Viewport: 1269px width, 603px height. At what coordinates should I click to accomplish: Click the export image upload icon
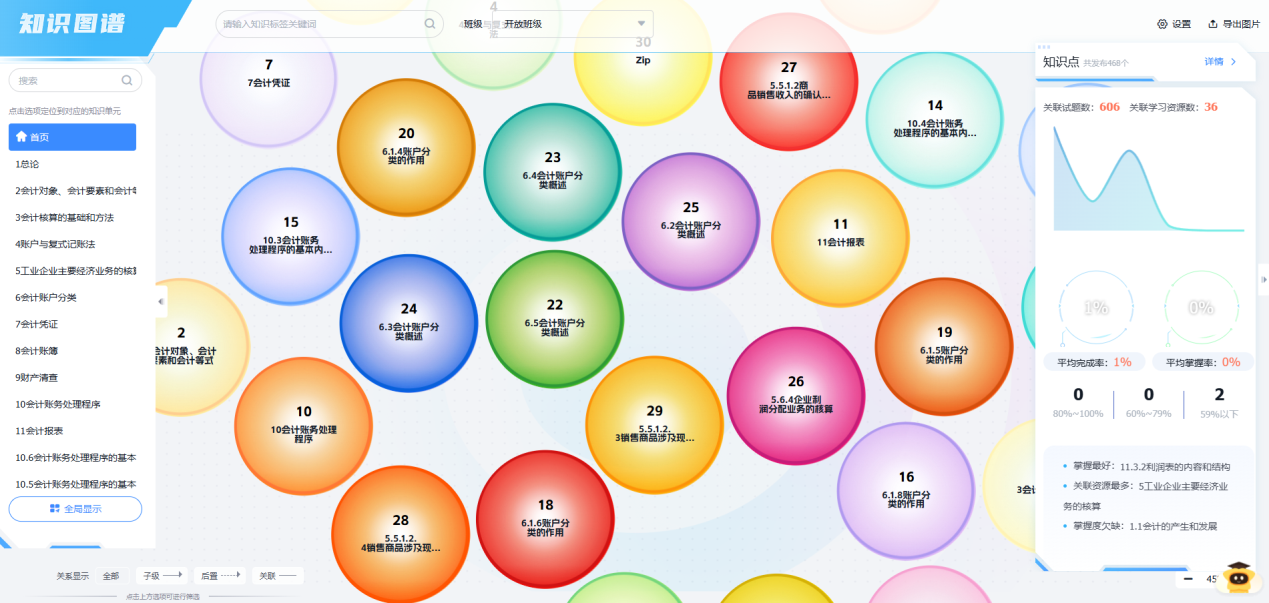pos(1213,24)
